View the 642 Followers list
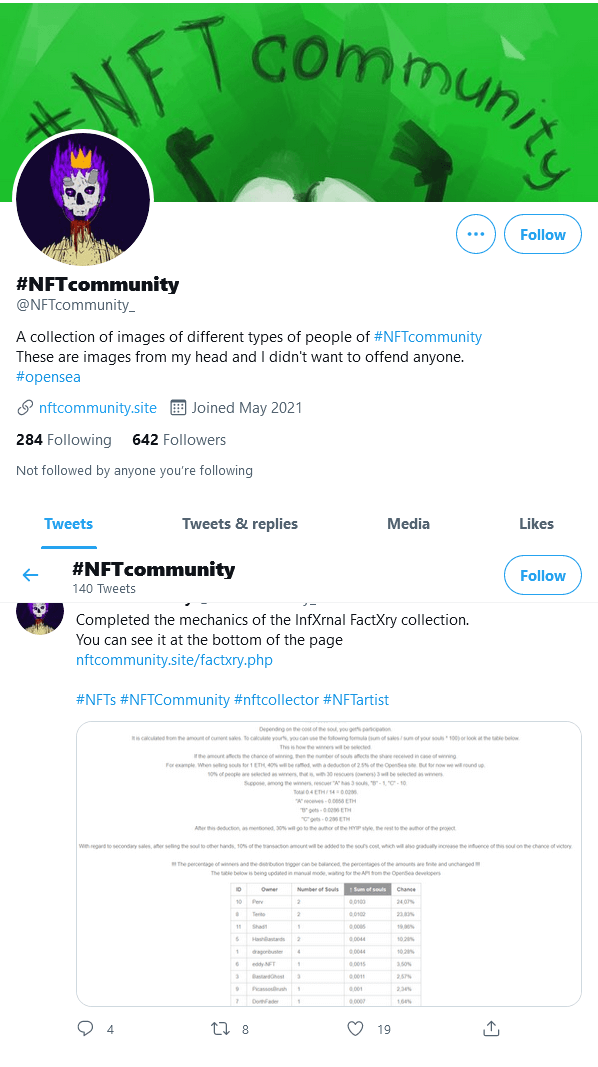The width and height of the screenshot is (598, 1067). pyautogui.click(x=179, y=440)
